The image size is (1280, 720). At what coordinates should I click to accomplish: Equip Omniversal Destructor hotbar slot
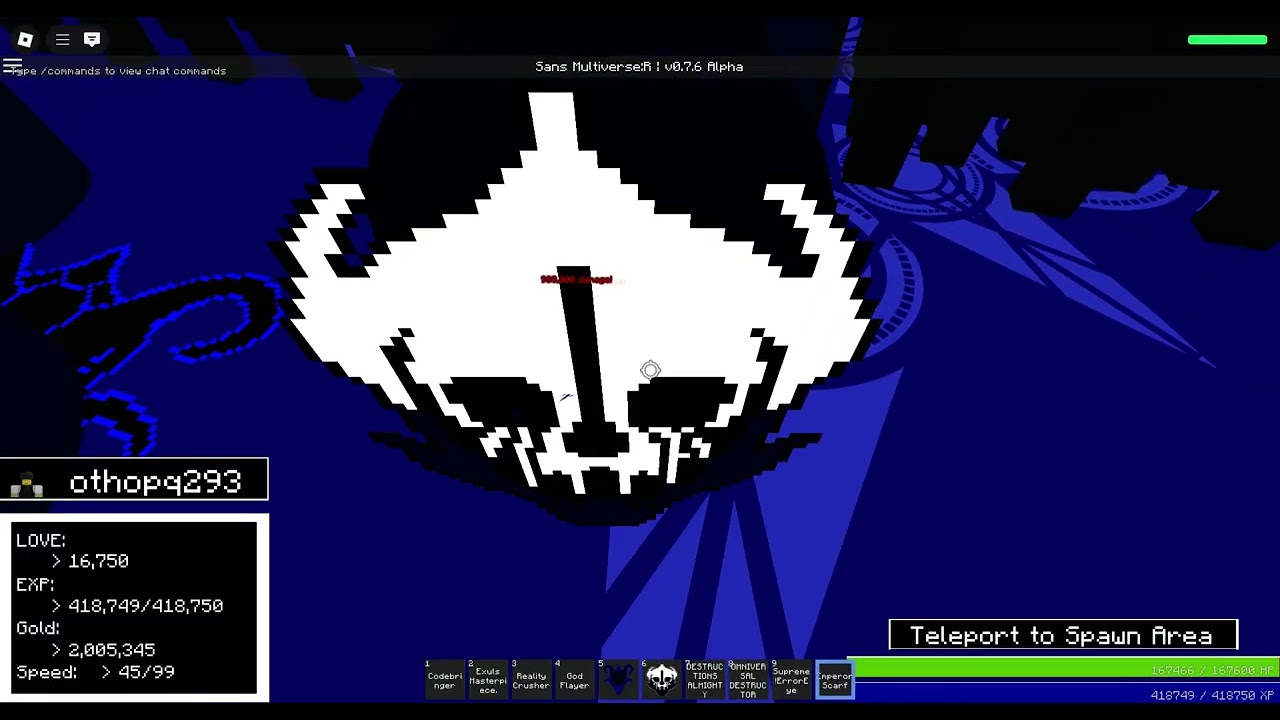pyautogui.click(x=748, y=680)
